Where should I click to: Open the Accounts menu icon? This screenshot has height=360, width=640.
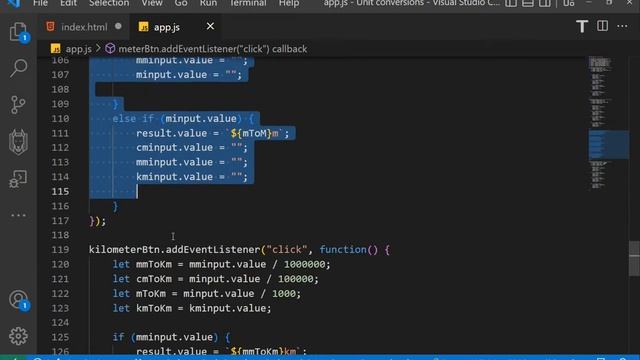coord(19,300)
